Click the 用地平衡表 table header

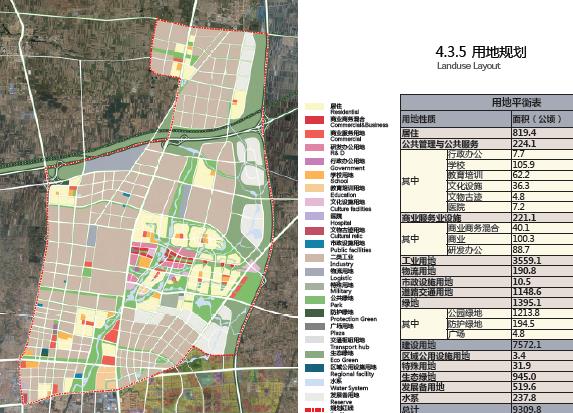click(x=516, y=102)
